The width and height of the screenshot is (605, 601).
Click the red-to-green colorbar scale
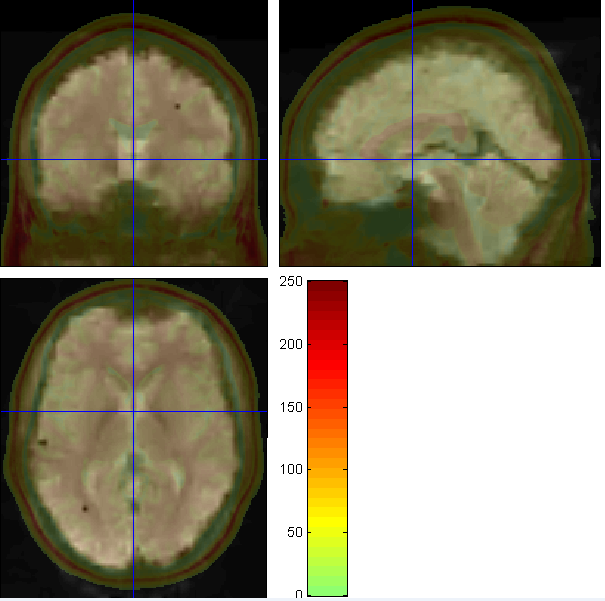click(328, 438)
